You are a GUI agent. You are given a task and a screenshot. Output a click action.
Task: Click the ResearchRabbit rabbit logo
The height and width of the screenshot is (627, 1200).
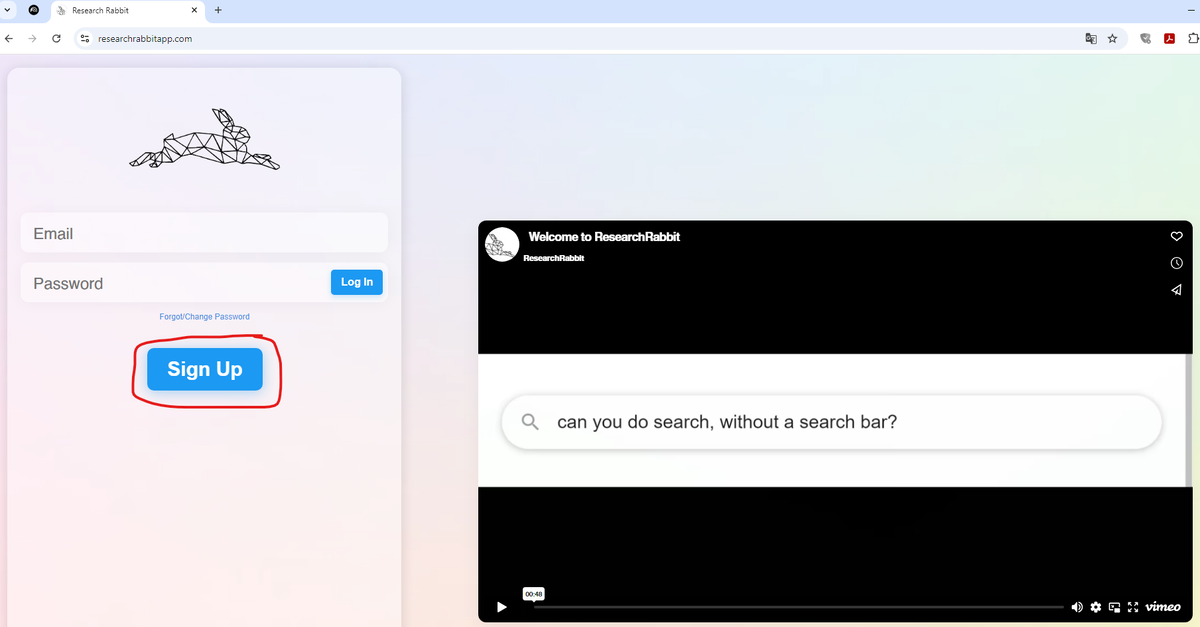[x=205, y=138]
